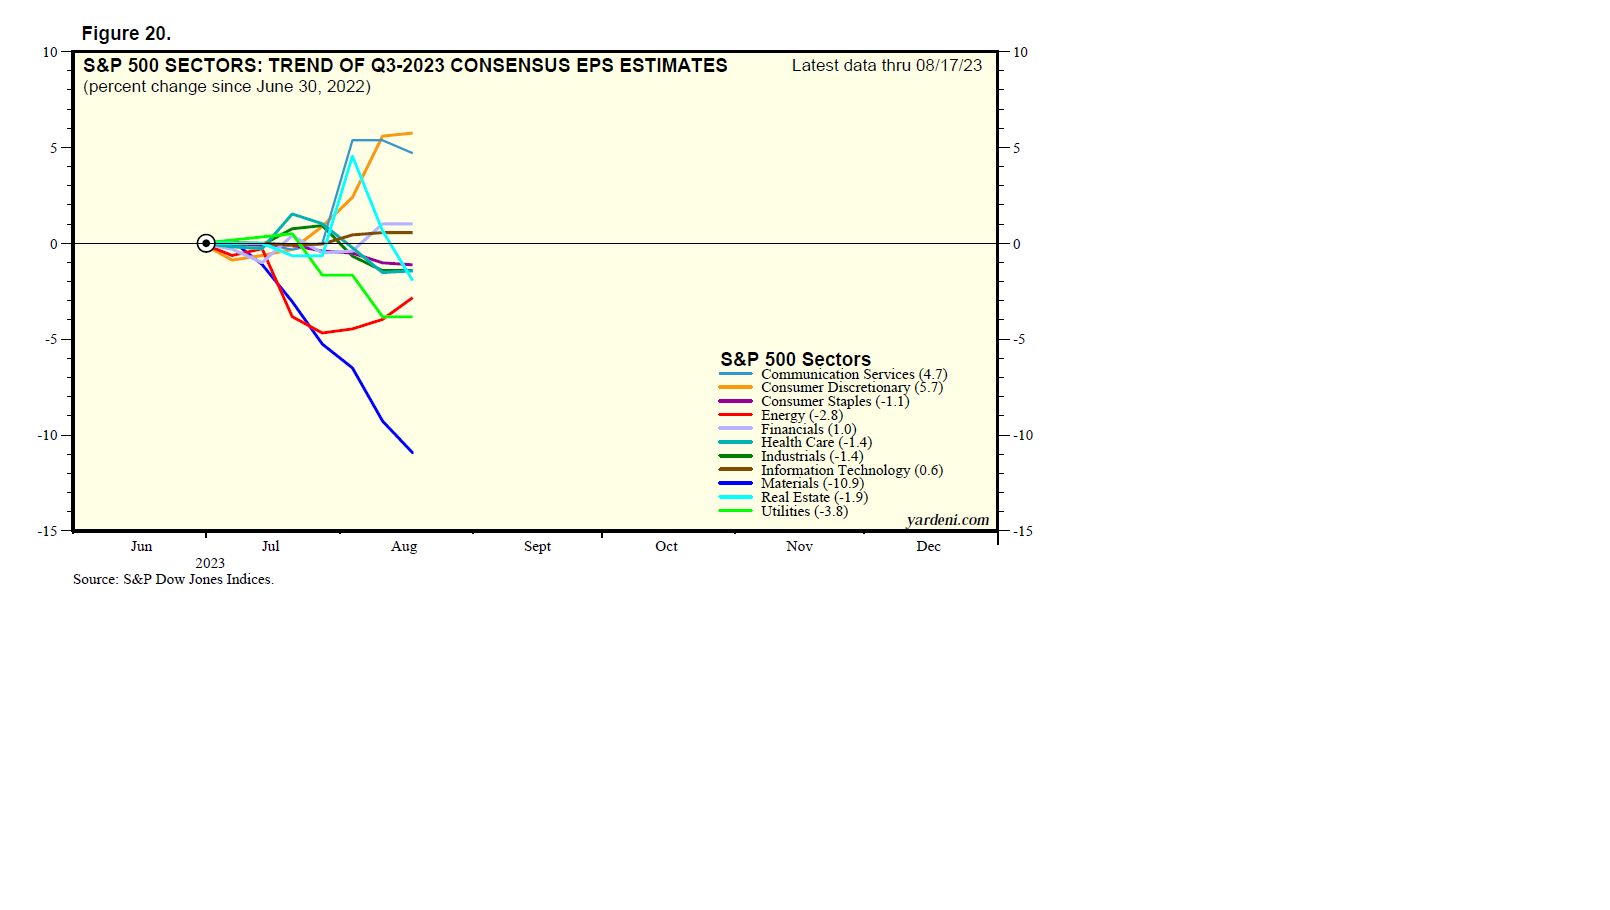Click the Dec label on the x-axis
The image size is (1610, 910).
pos(928,546)
